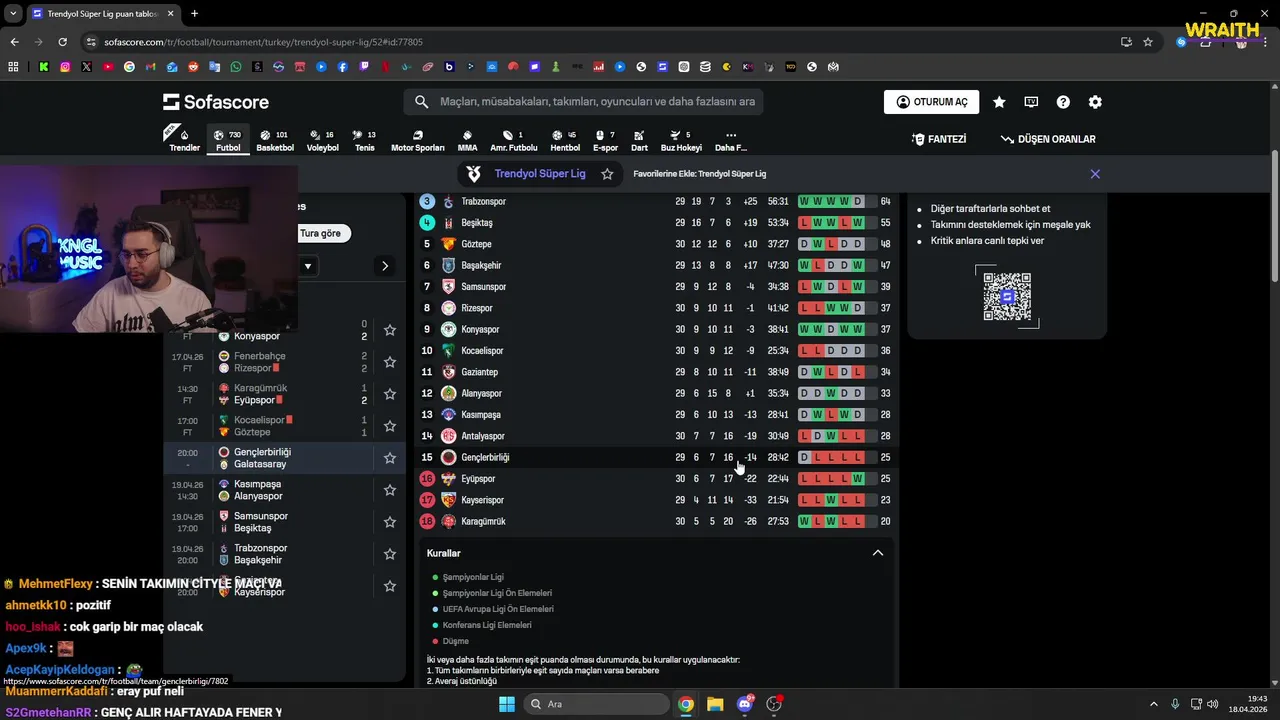Screen dimensions: 1280x720
Task: Favorite the Gençlerbirliği vs Galatasaray match
Action: pos(390,458)
